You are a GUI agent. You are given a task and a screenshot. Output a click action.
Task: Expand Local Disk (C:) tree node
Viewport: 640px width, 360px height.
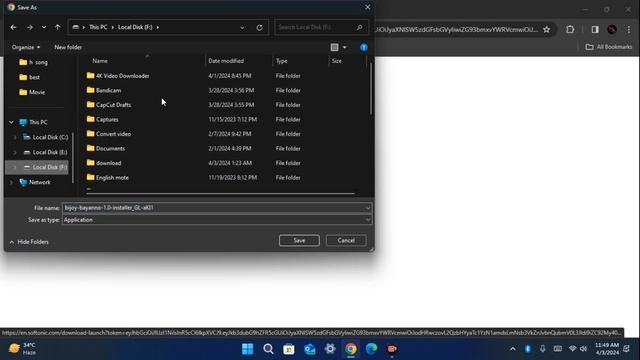[15, 138]
